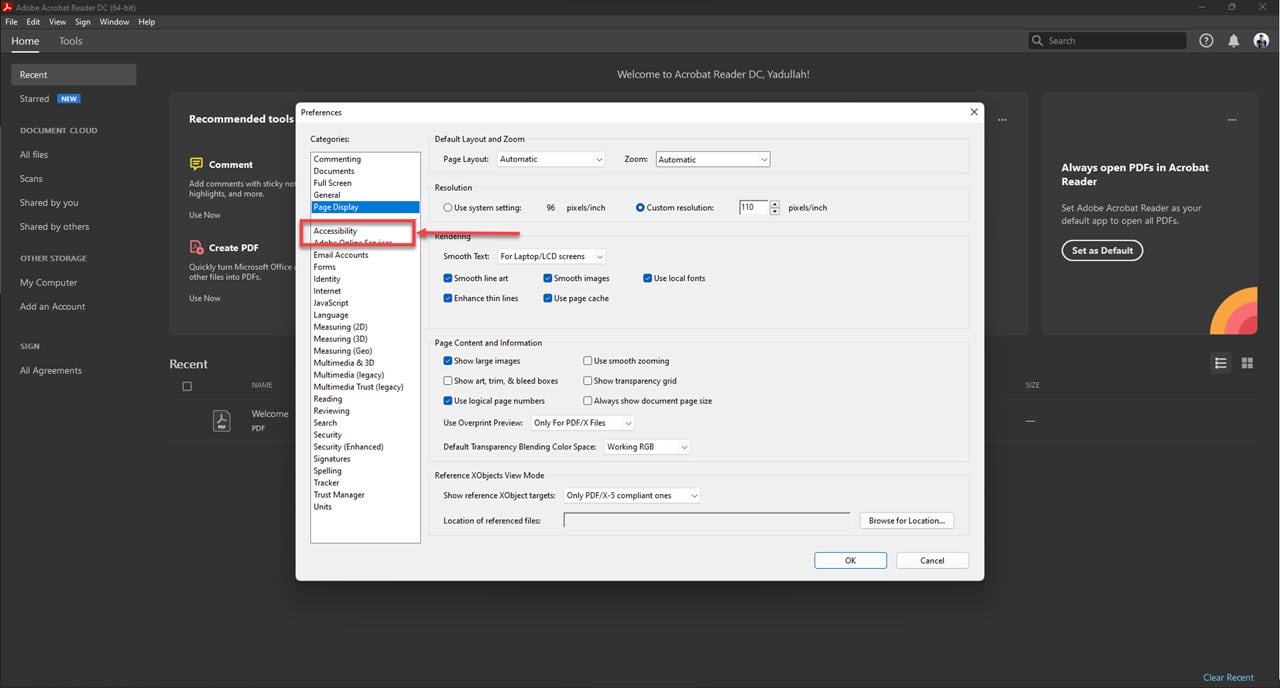Select all checkbox in Recent list header
This screenshot has height=688, width=1280.
click(x=187, y=386)
